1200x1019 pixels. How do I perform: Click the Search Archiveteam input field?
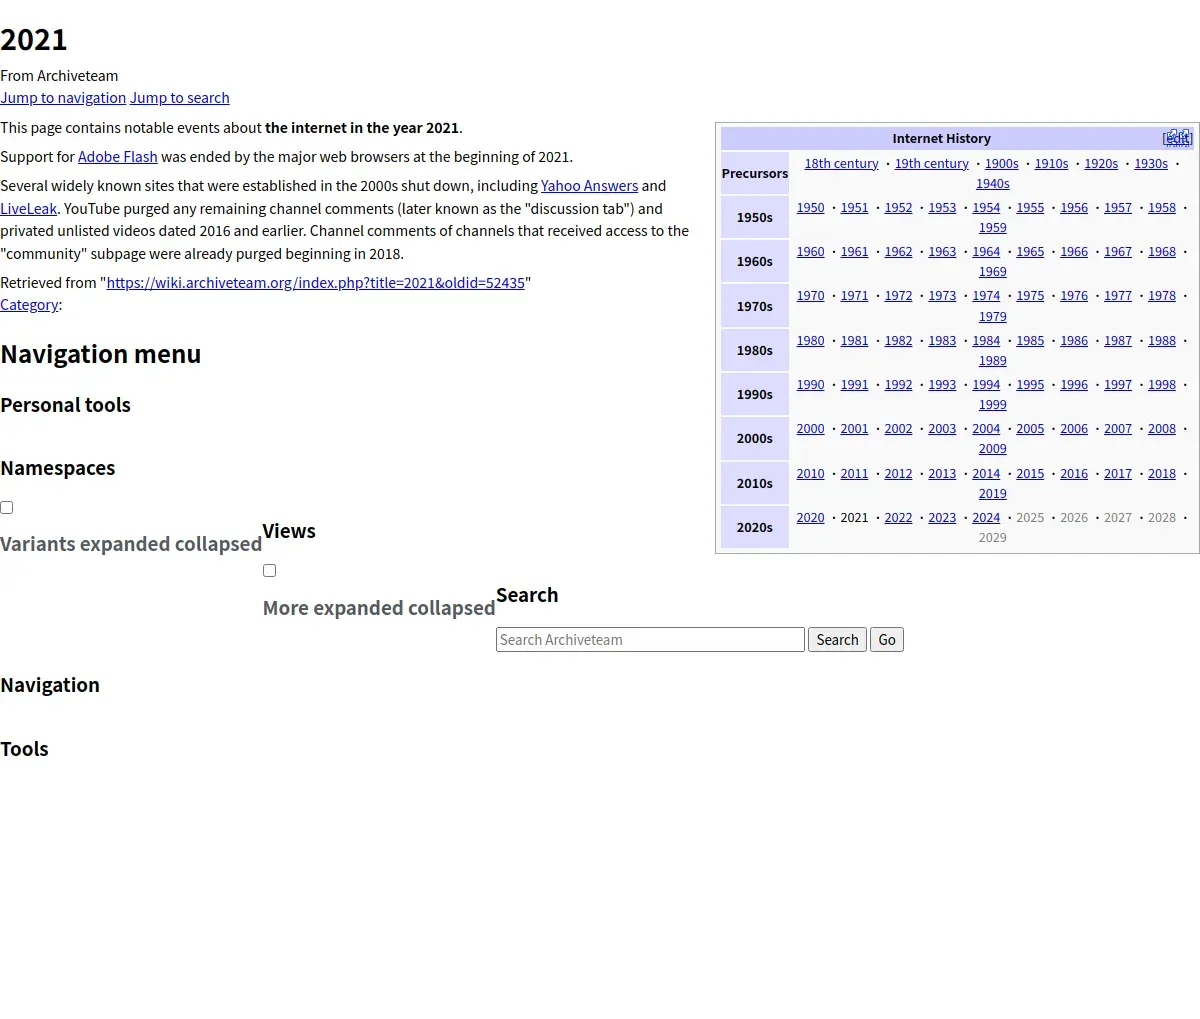[x=650, y=640]
